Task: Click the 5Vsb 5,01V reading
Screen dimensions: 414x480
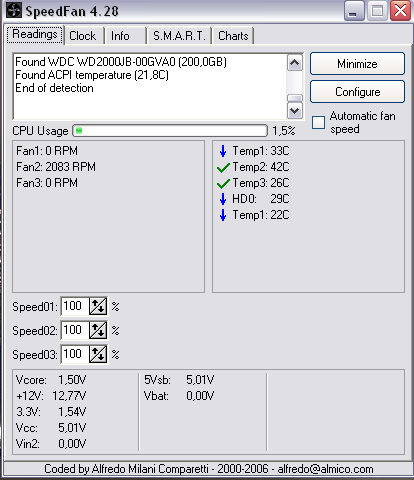Action: pyautogui.click(x=179, y=380)
